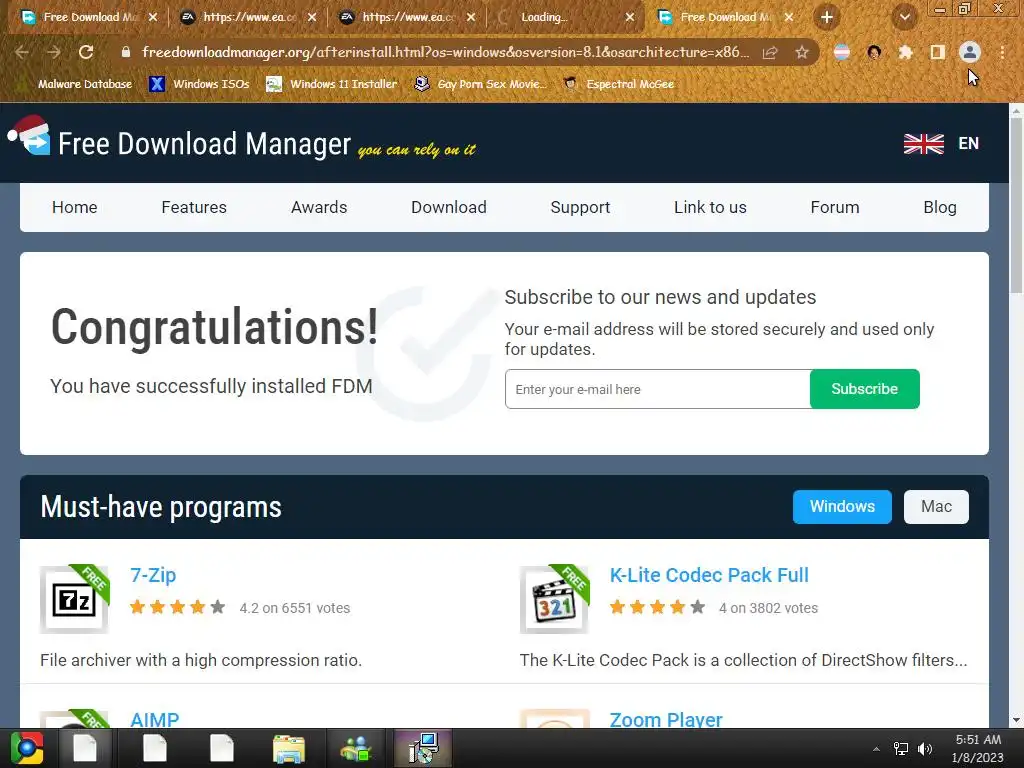
Task: Click the installer taskbar icon
Action: [423, 748]
